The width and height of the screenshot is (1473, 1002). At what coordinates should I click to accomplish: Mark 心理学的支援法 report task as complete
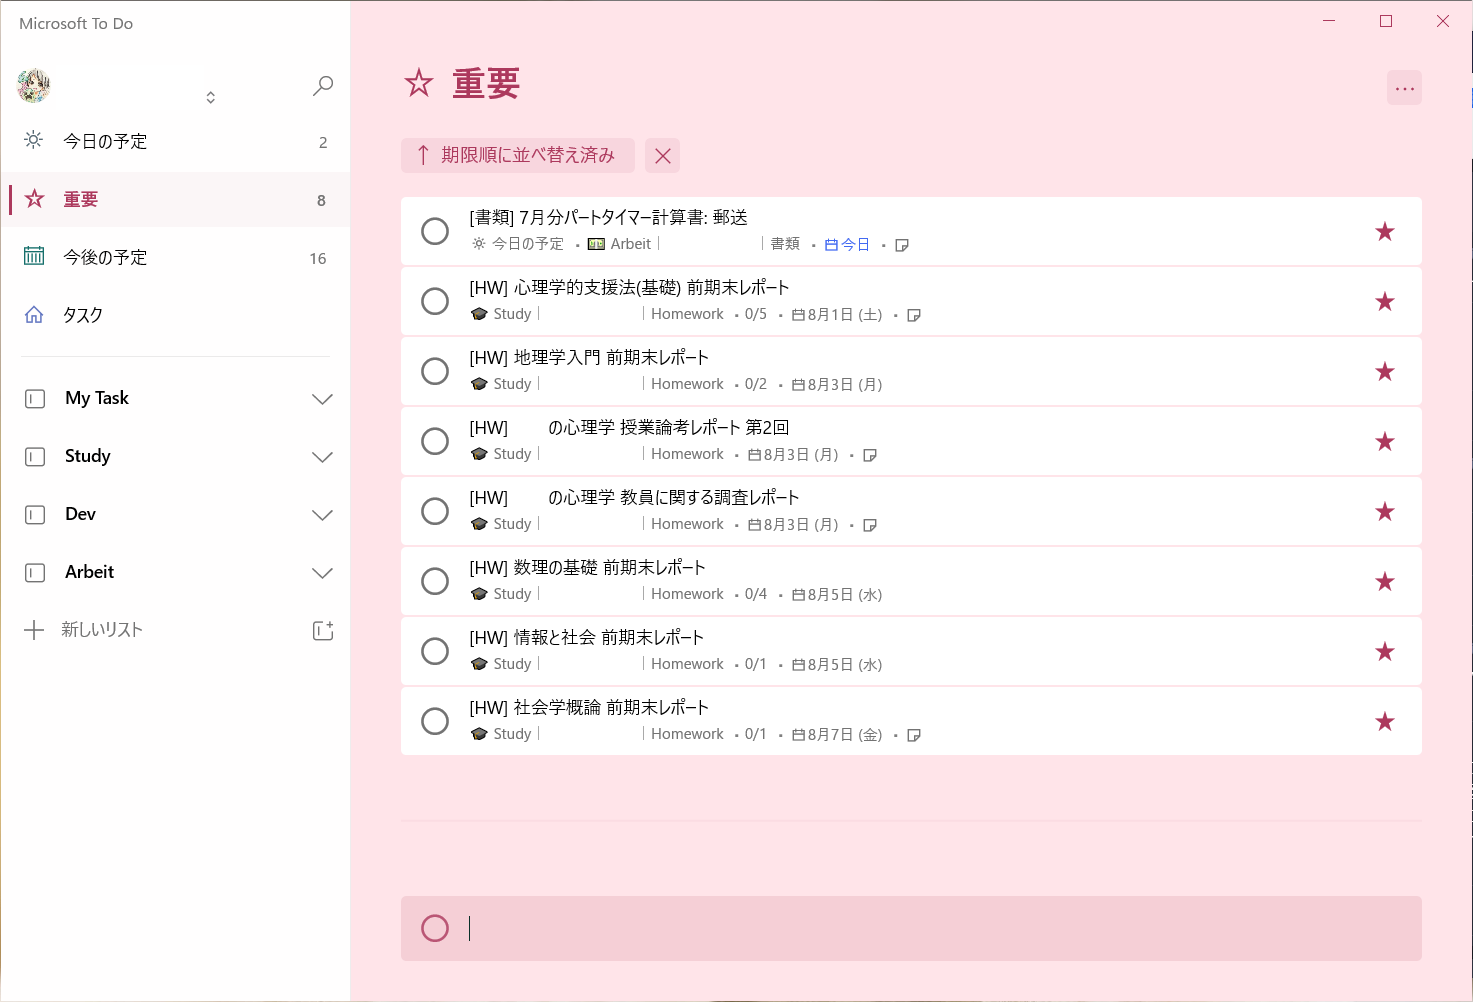pyautogui.click(x=435, y=301)
